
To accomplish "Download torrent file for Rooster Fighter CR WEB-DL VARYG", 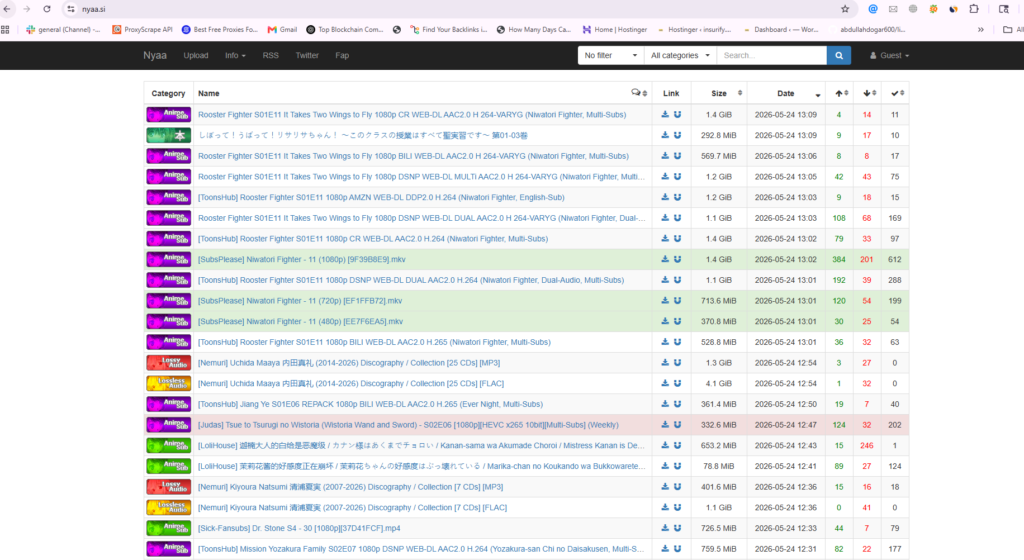I will click(x=665, y=114).
